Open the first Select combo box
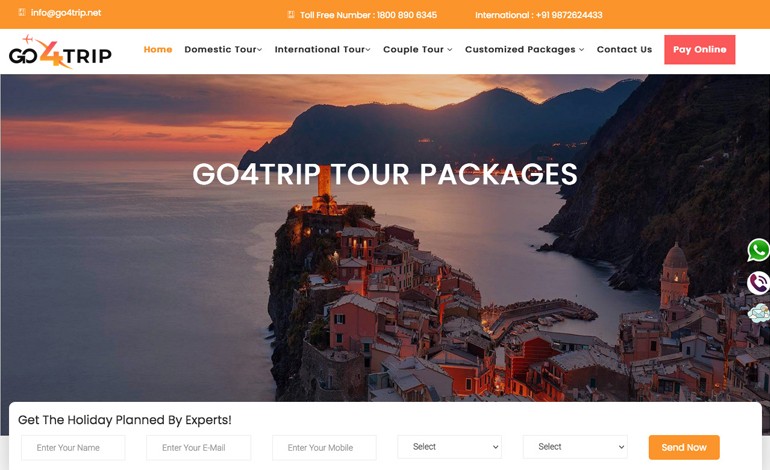Viewport: 770px width, 470px height. [449, 447]
